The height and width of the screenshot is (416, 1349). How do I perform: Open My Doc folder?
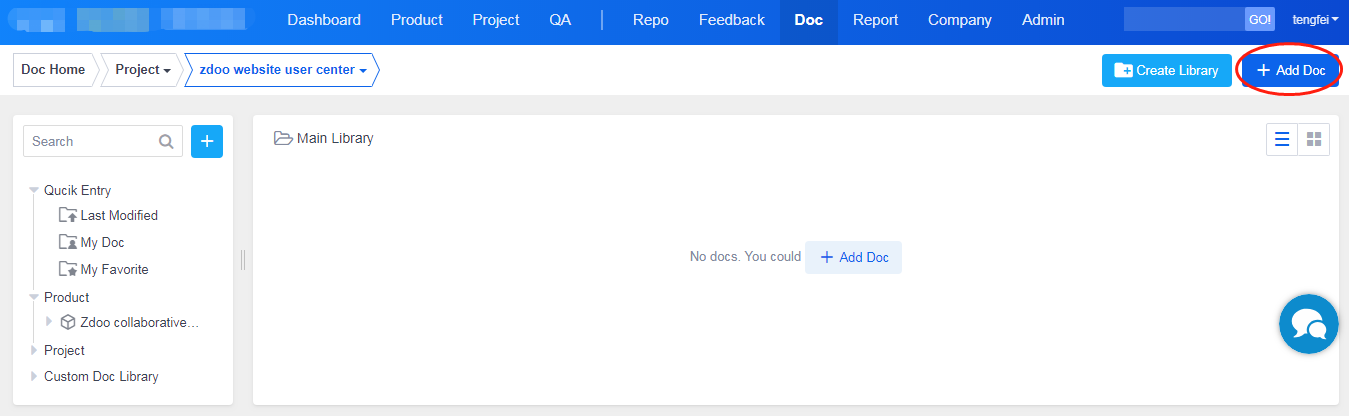[102, 242]
